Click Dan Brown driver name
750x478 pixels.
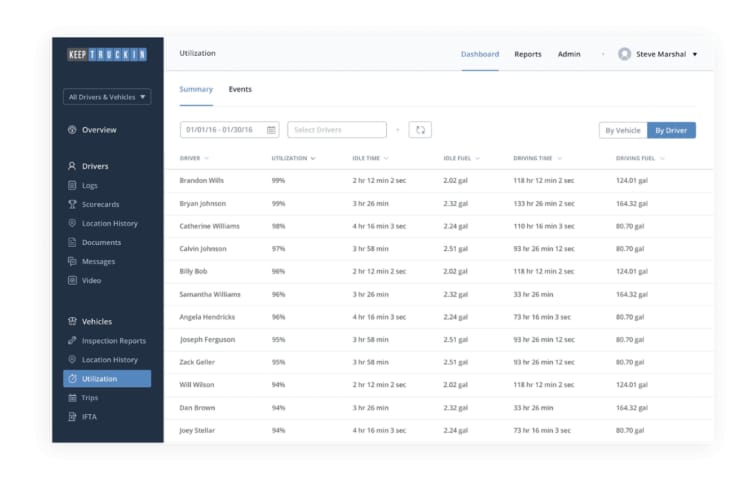pyautogui.click(x=197, y=408)
